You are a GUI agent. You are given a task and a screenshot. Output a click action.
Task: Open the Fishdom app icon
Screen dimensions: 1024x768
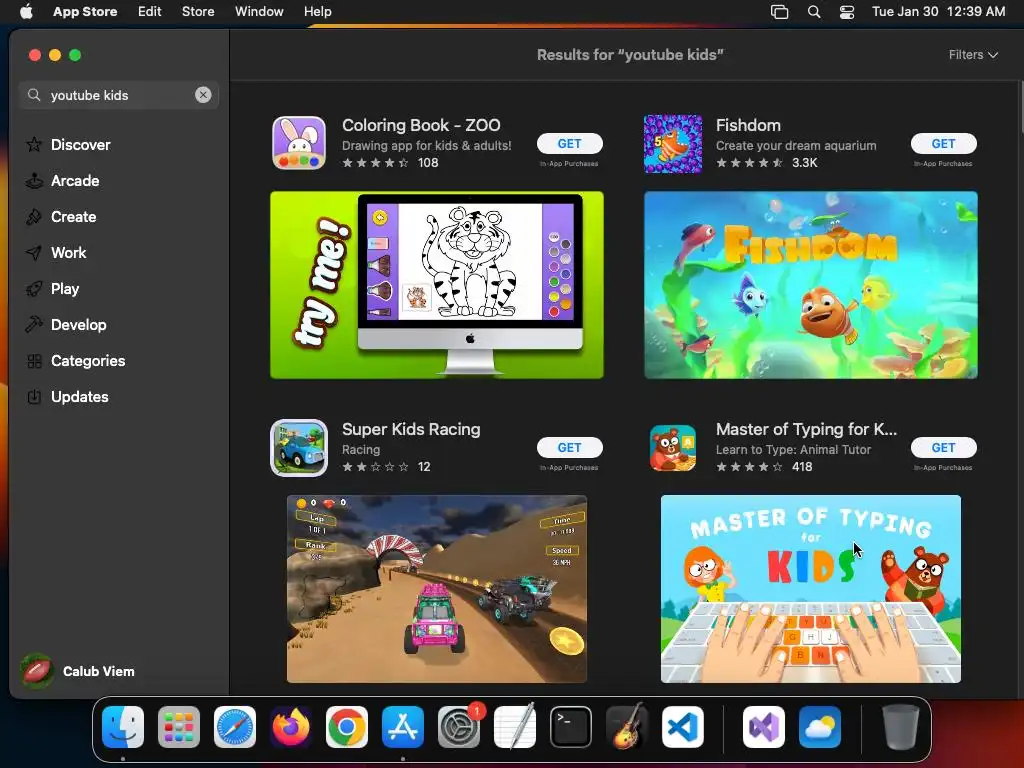coord(673,144)
